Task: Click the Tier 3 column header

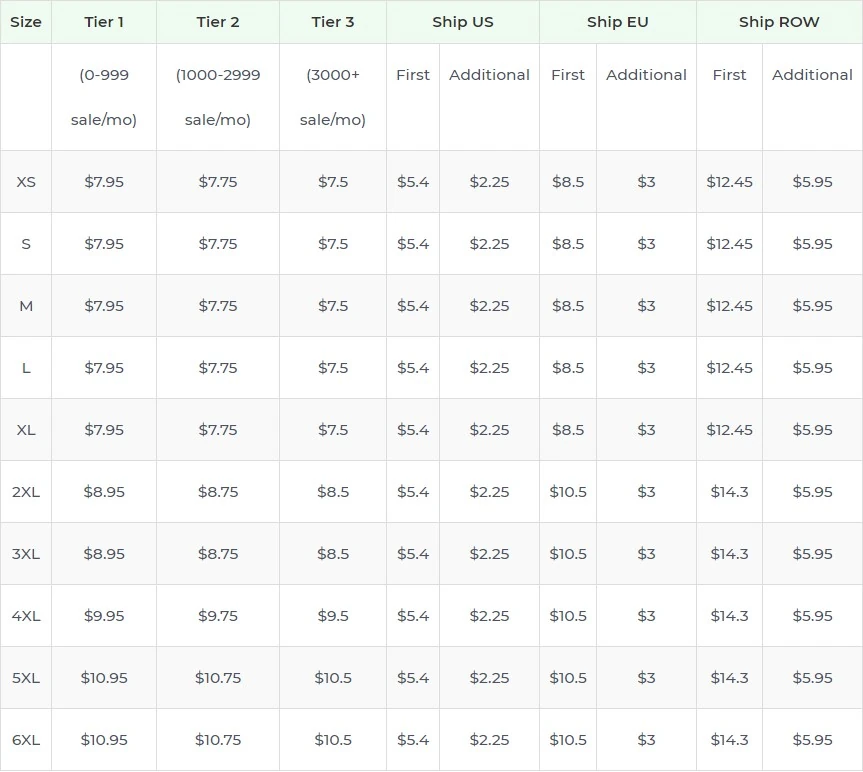Action: point(332,22)
